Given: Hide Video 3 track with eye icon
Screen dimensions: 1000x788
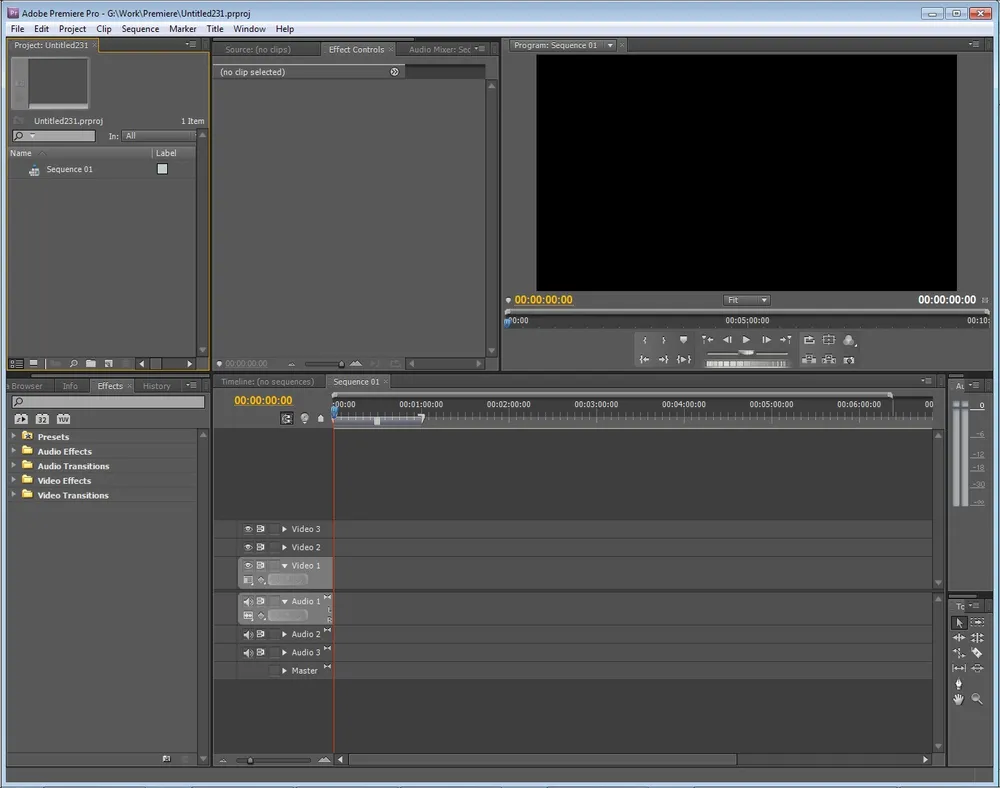Looking at the screenshot, I should point(248,529).
